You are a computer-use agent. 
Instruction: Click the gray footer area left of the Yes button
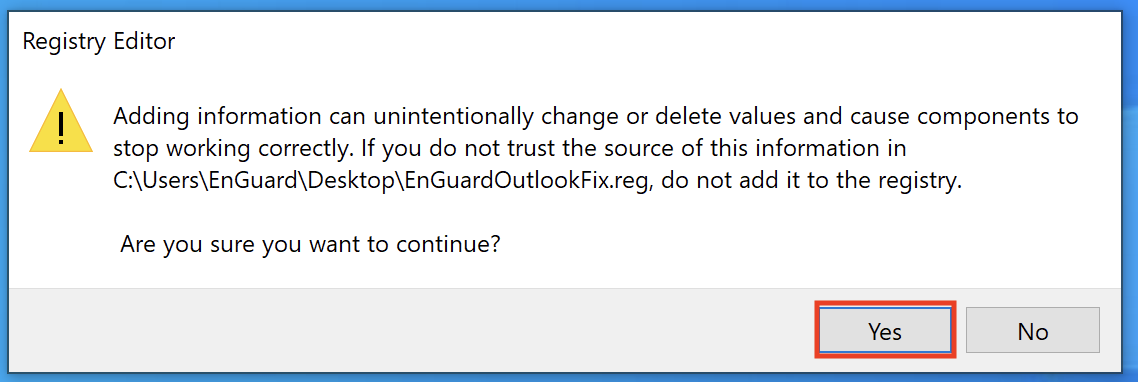[406, 331]
